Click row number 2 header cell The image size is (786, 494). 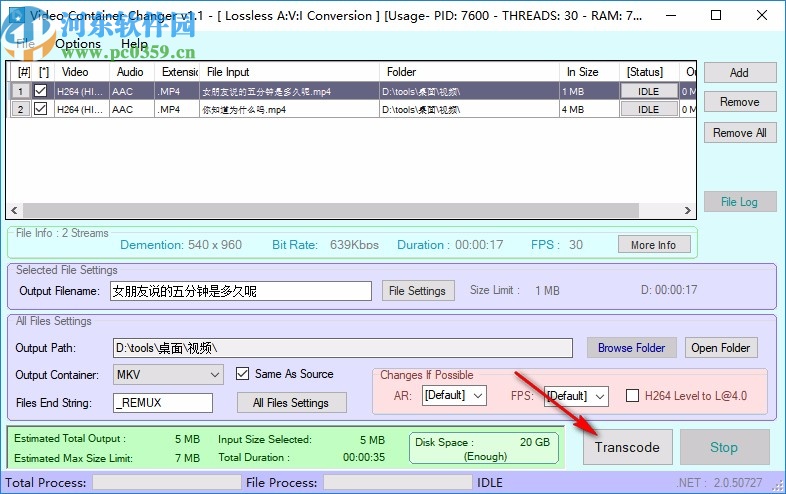[x=20, y=109]
